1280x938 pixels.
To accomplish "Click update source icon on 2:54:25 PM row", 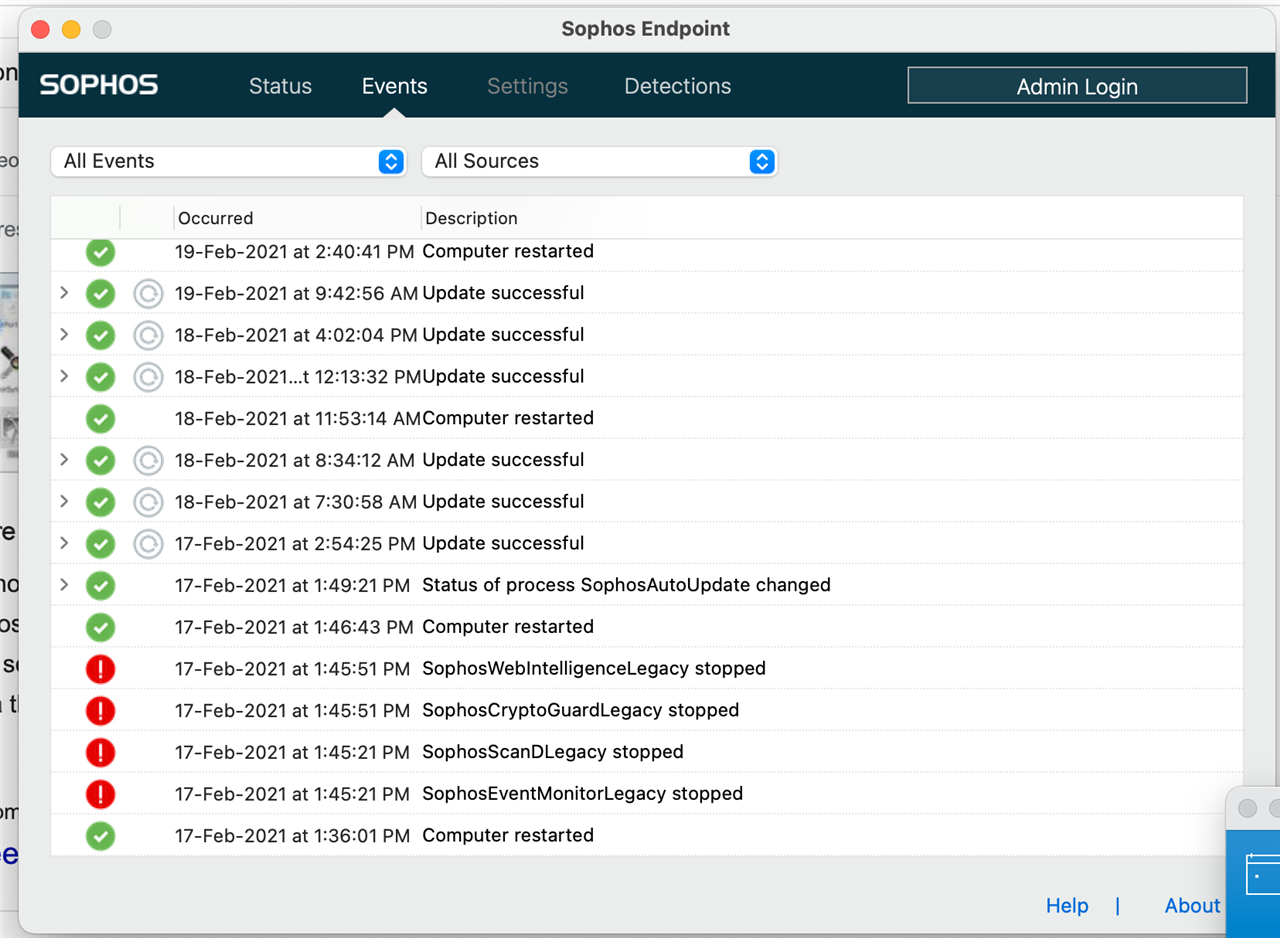I will click(148, 544).
